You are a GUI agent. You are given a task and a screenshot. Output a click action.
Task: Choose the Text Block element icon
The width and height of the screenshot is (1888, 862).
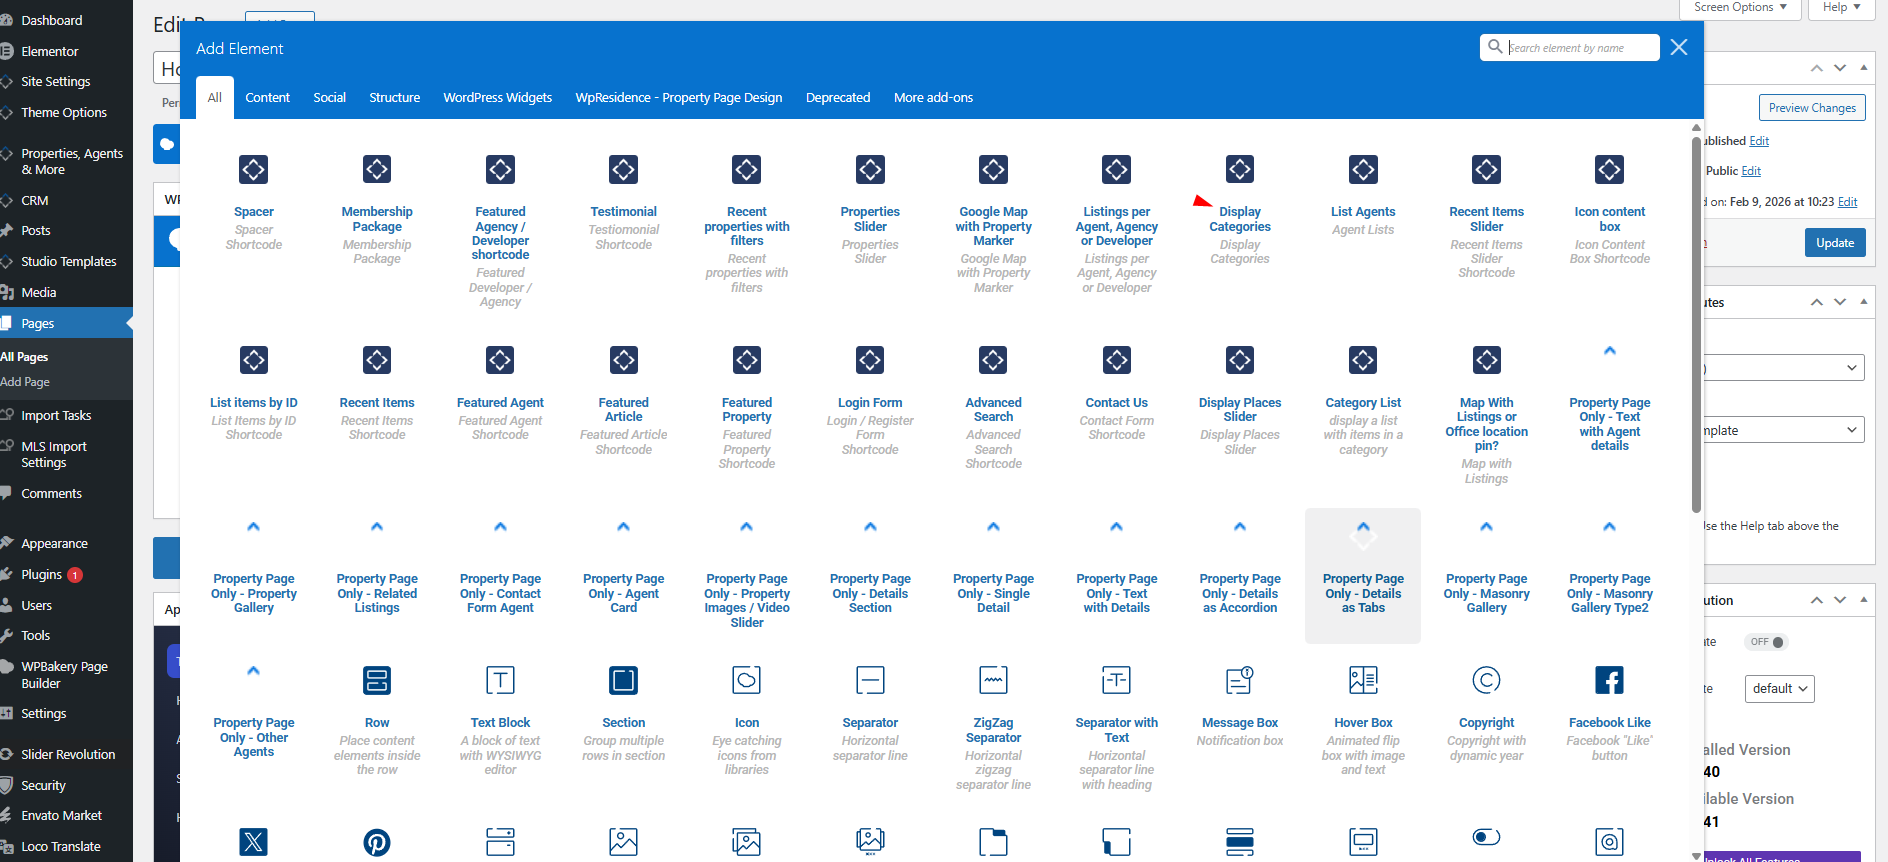click(500, 681)
